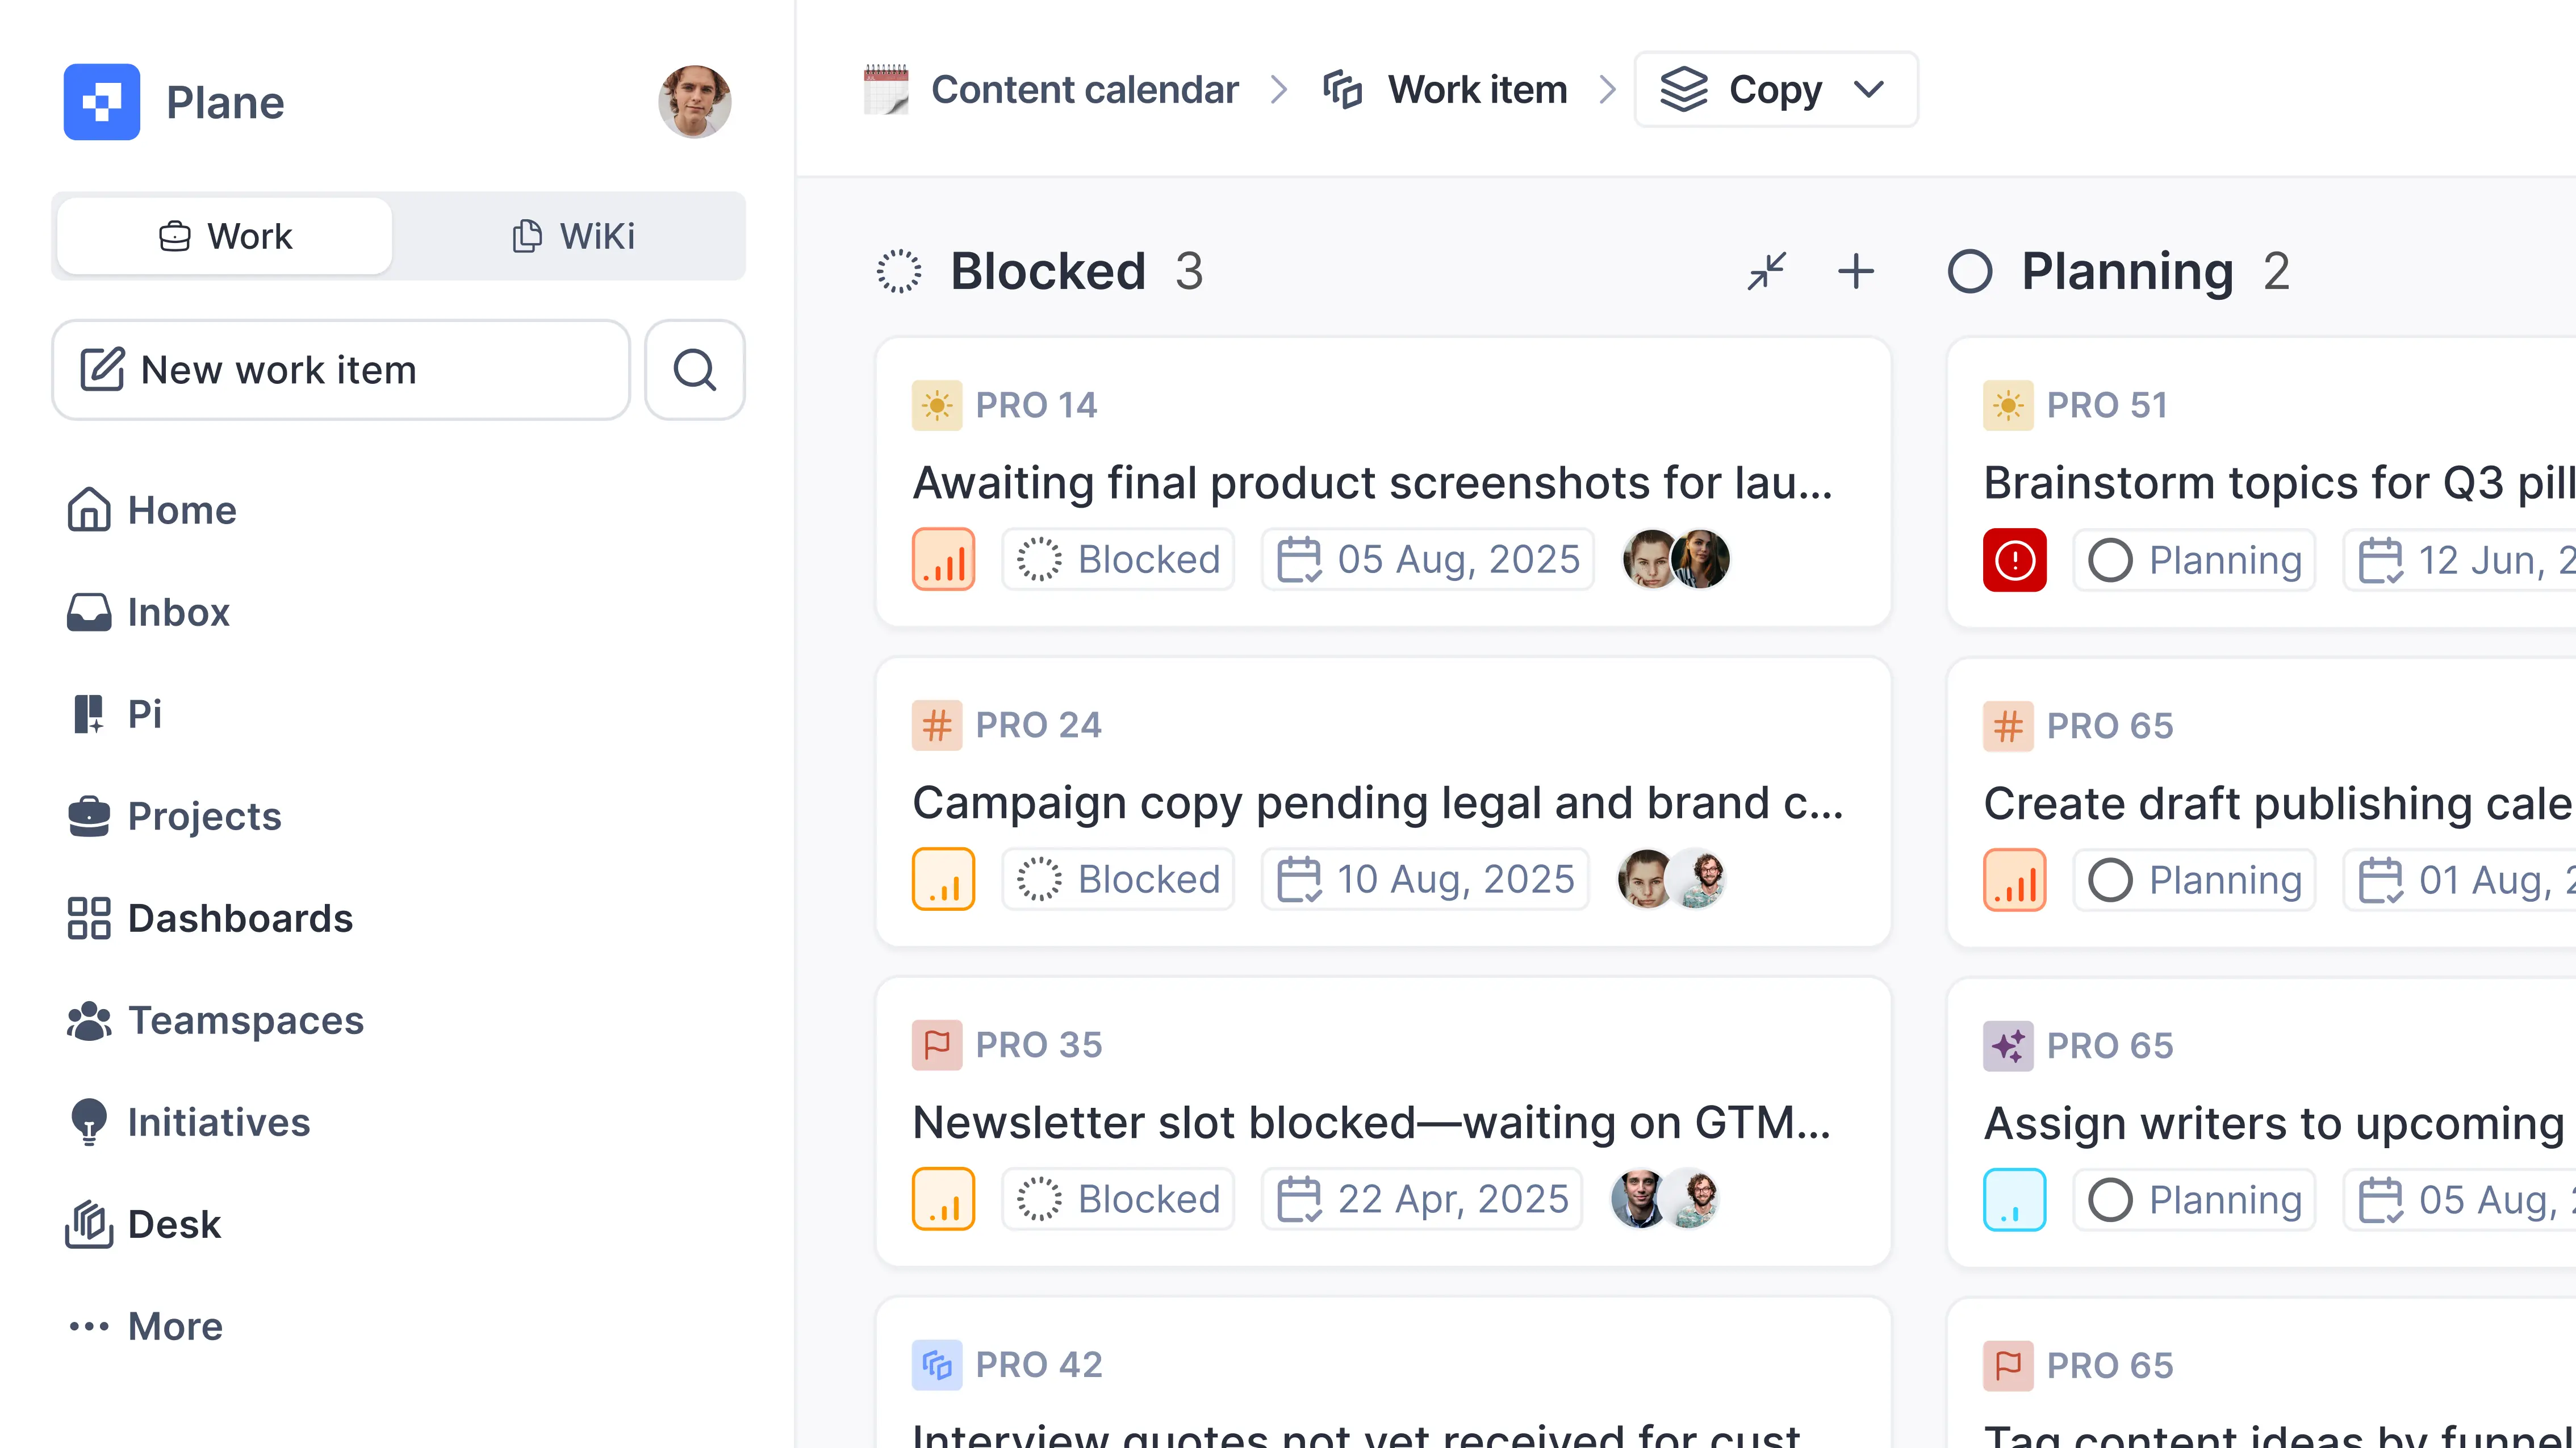The image size is (2576, 1448).
Task: Open the Copy dropdown in the breadcrumb
Action: [1775, 90]
